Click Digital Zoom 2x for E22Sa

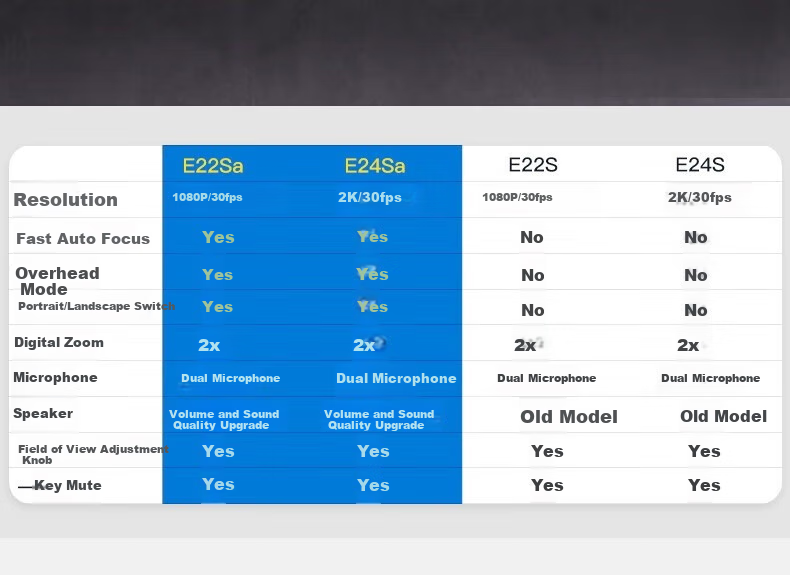209,345
